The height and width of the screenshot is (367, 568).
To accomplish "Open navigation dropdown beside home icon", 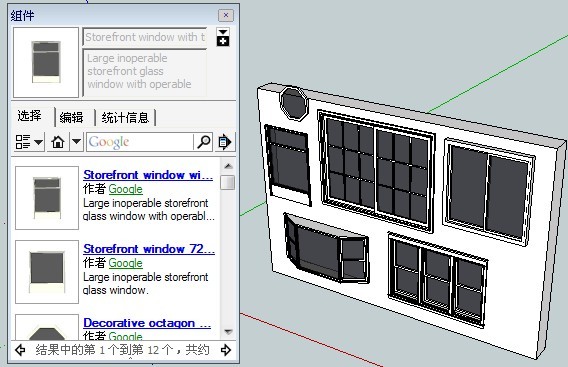I will [x=76, y=142].
